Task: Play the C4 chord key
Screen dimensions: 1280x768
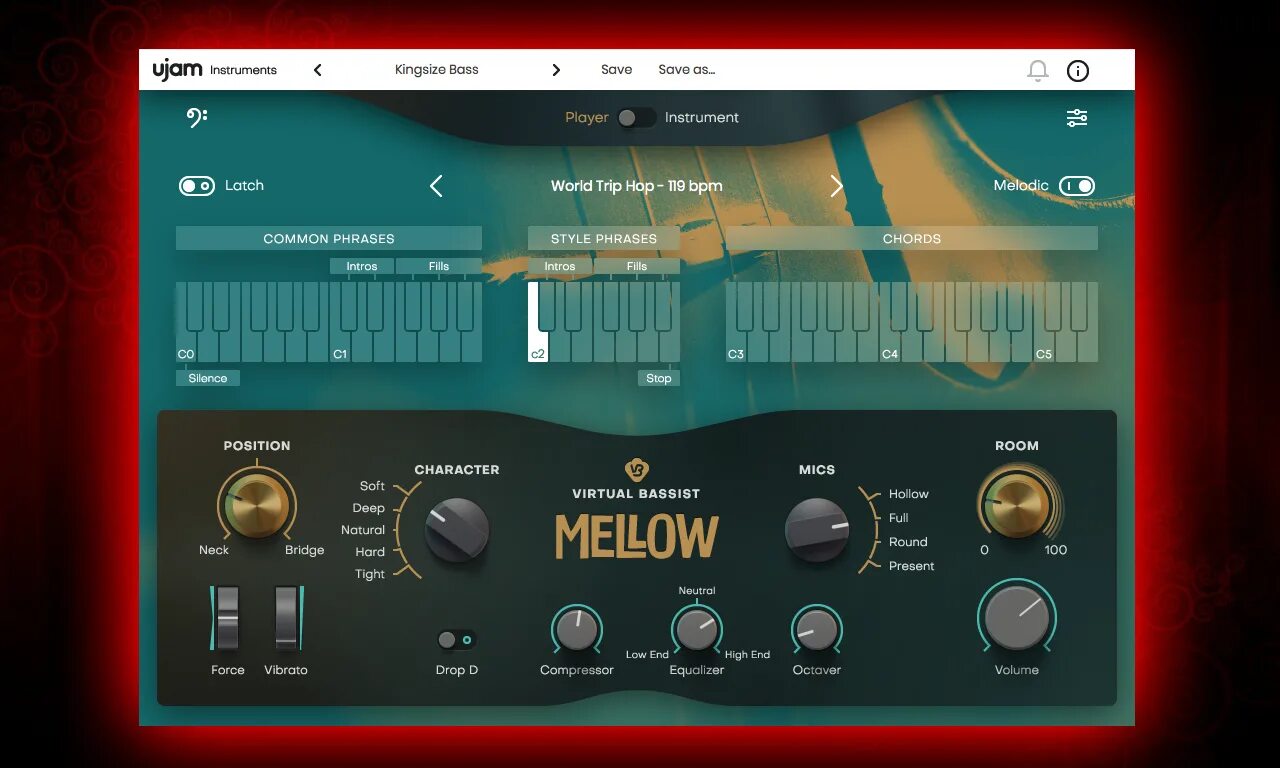Action: (x=890, y=347)
